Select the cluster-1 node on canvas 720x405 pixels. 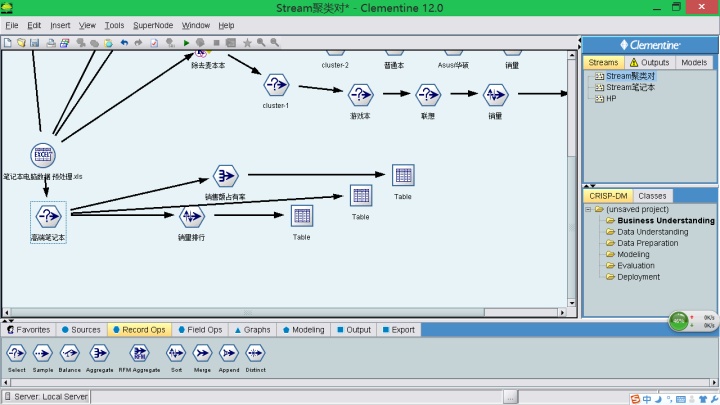coord(276,85)
